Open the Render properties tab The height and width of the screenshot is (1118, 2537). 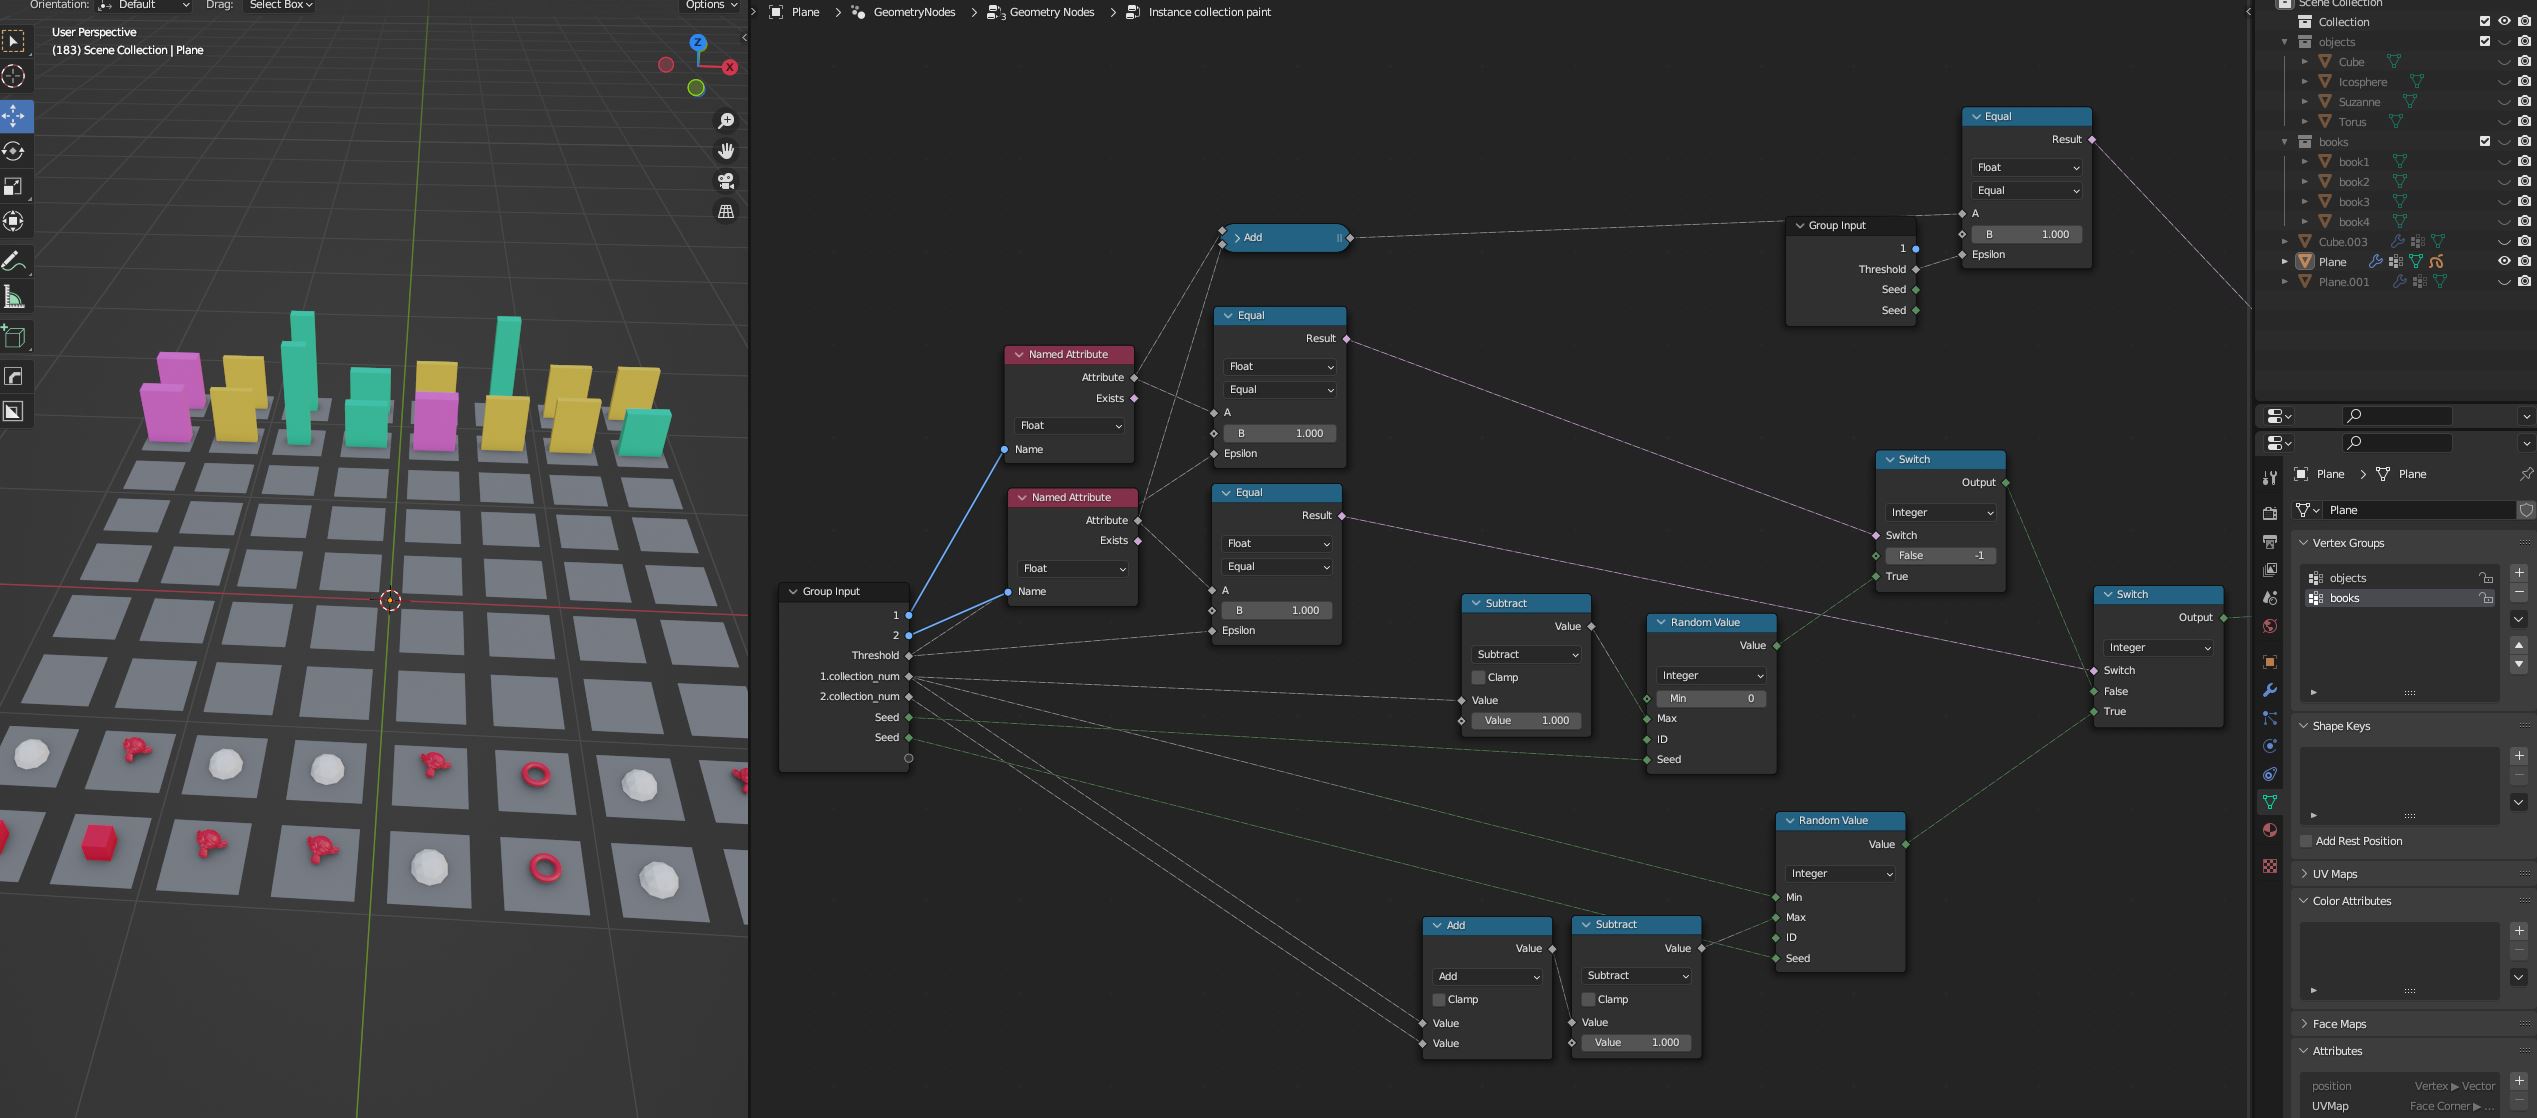(2270, 513)
